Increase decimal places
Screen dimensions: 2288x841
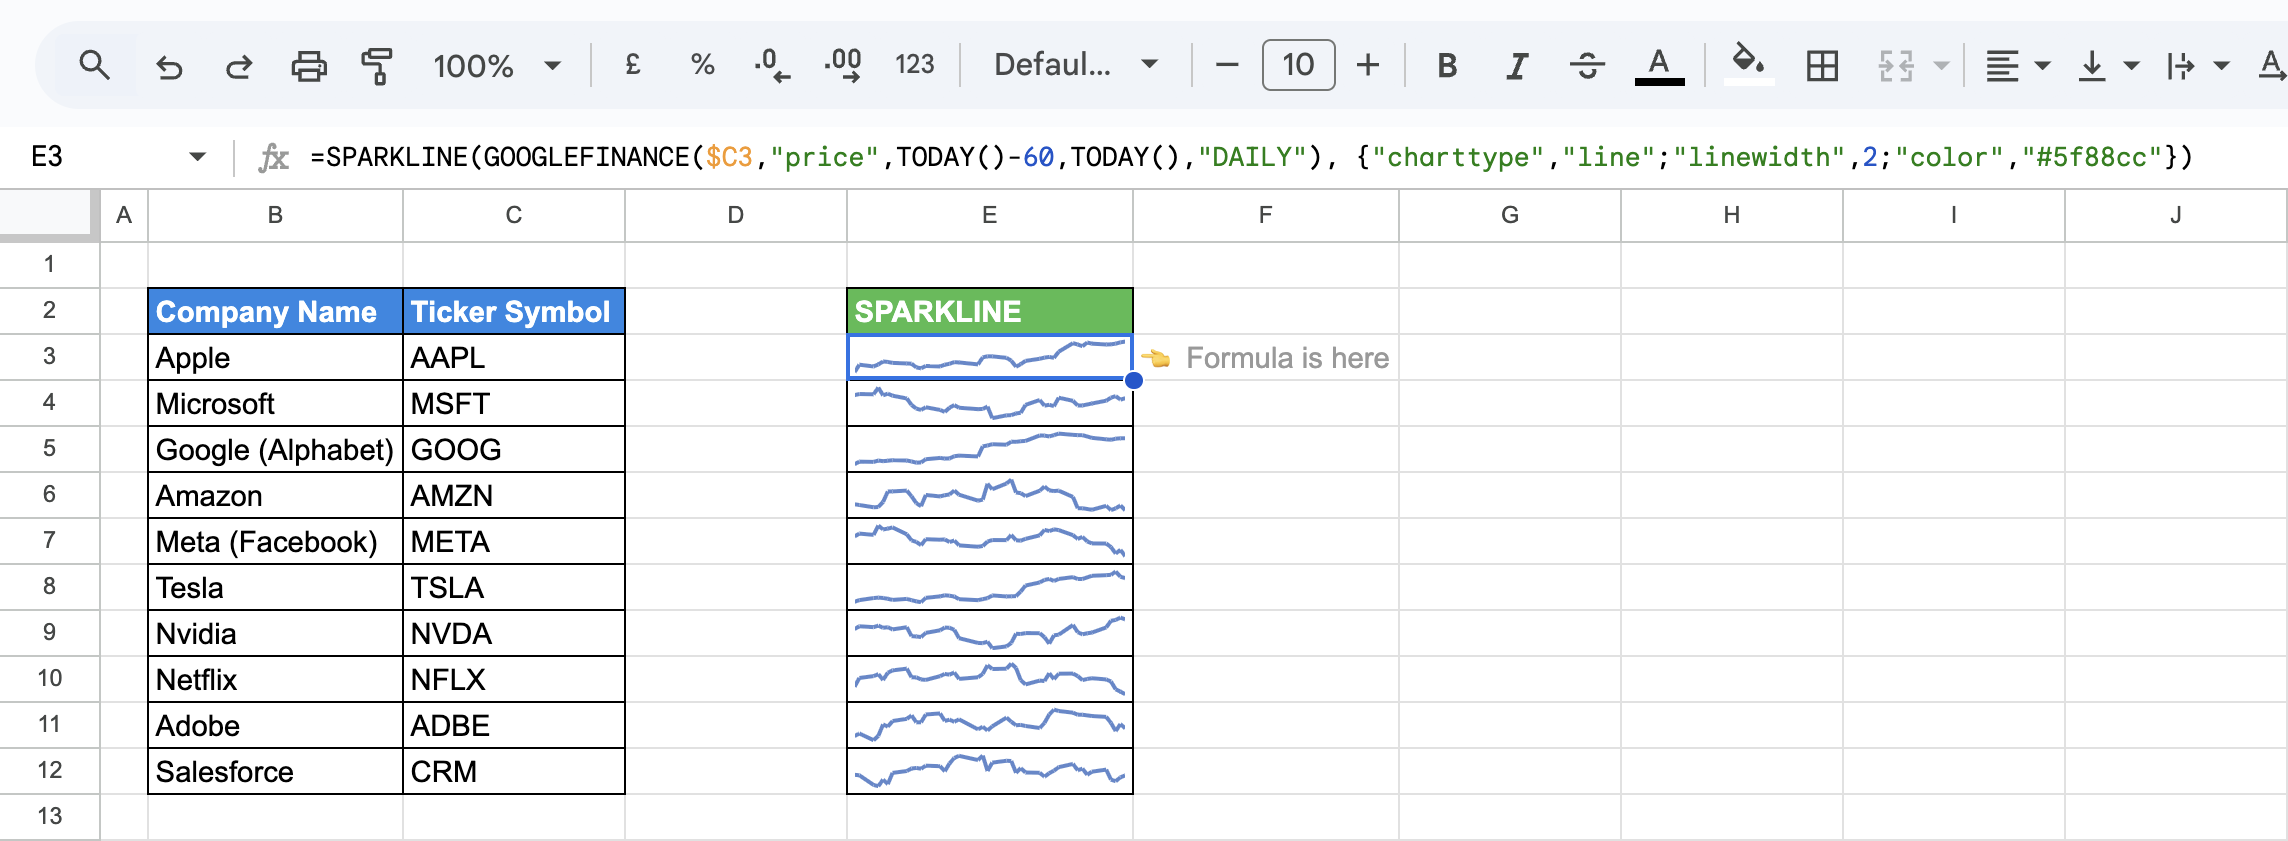click(843, 65)
